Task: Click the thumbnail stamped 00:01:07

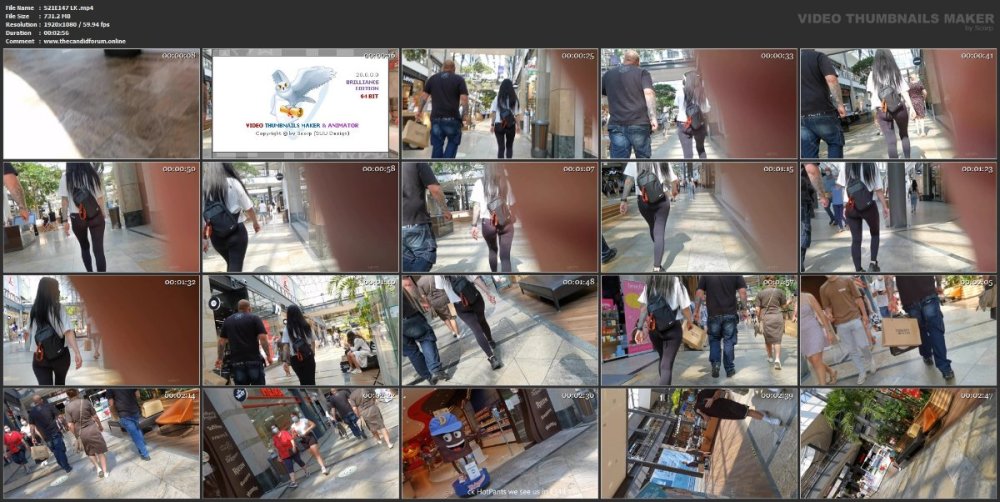Action: click(500, 218)
